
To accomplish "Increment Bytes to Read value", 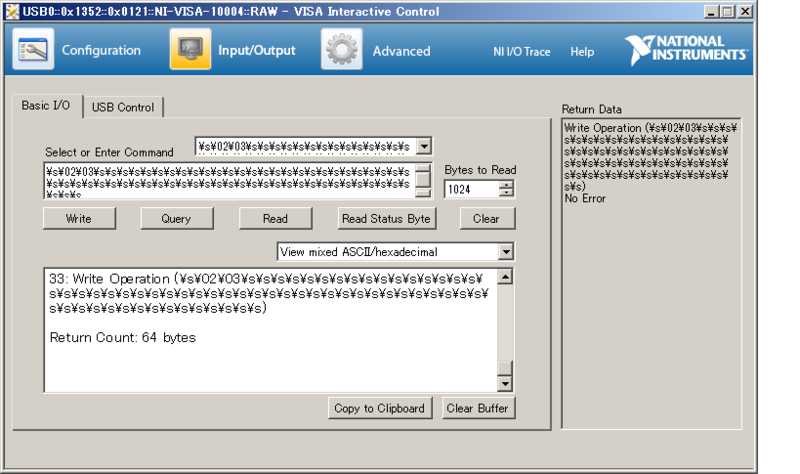I will click(507, 185).
